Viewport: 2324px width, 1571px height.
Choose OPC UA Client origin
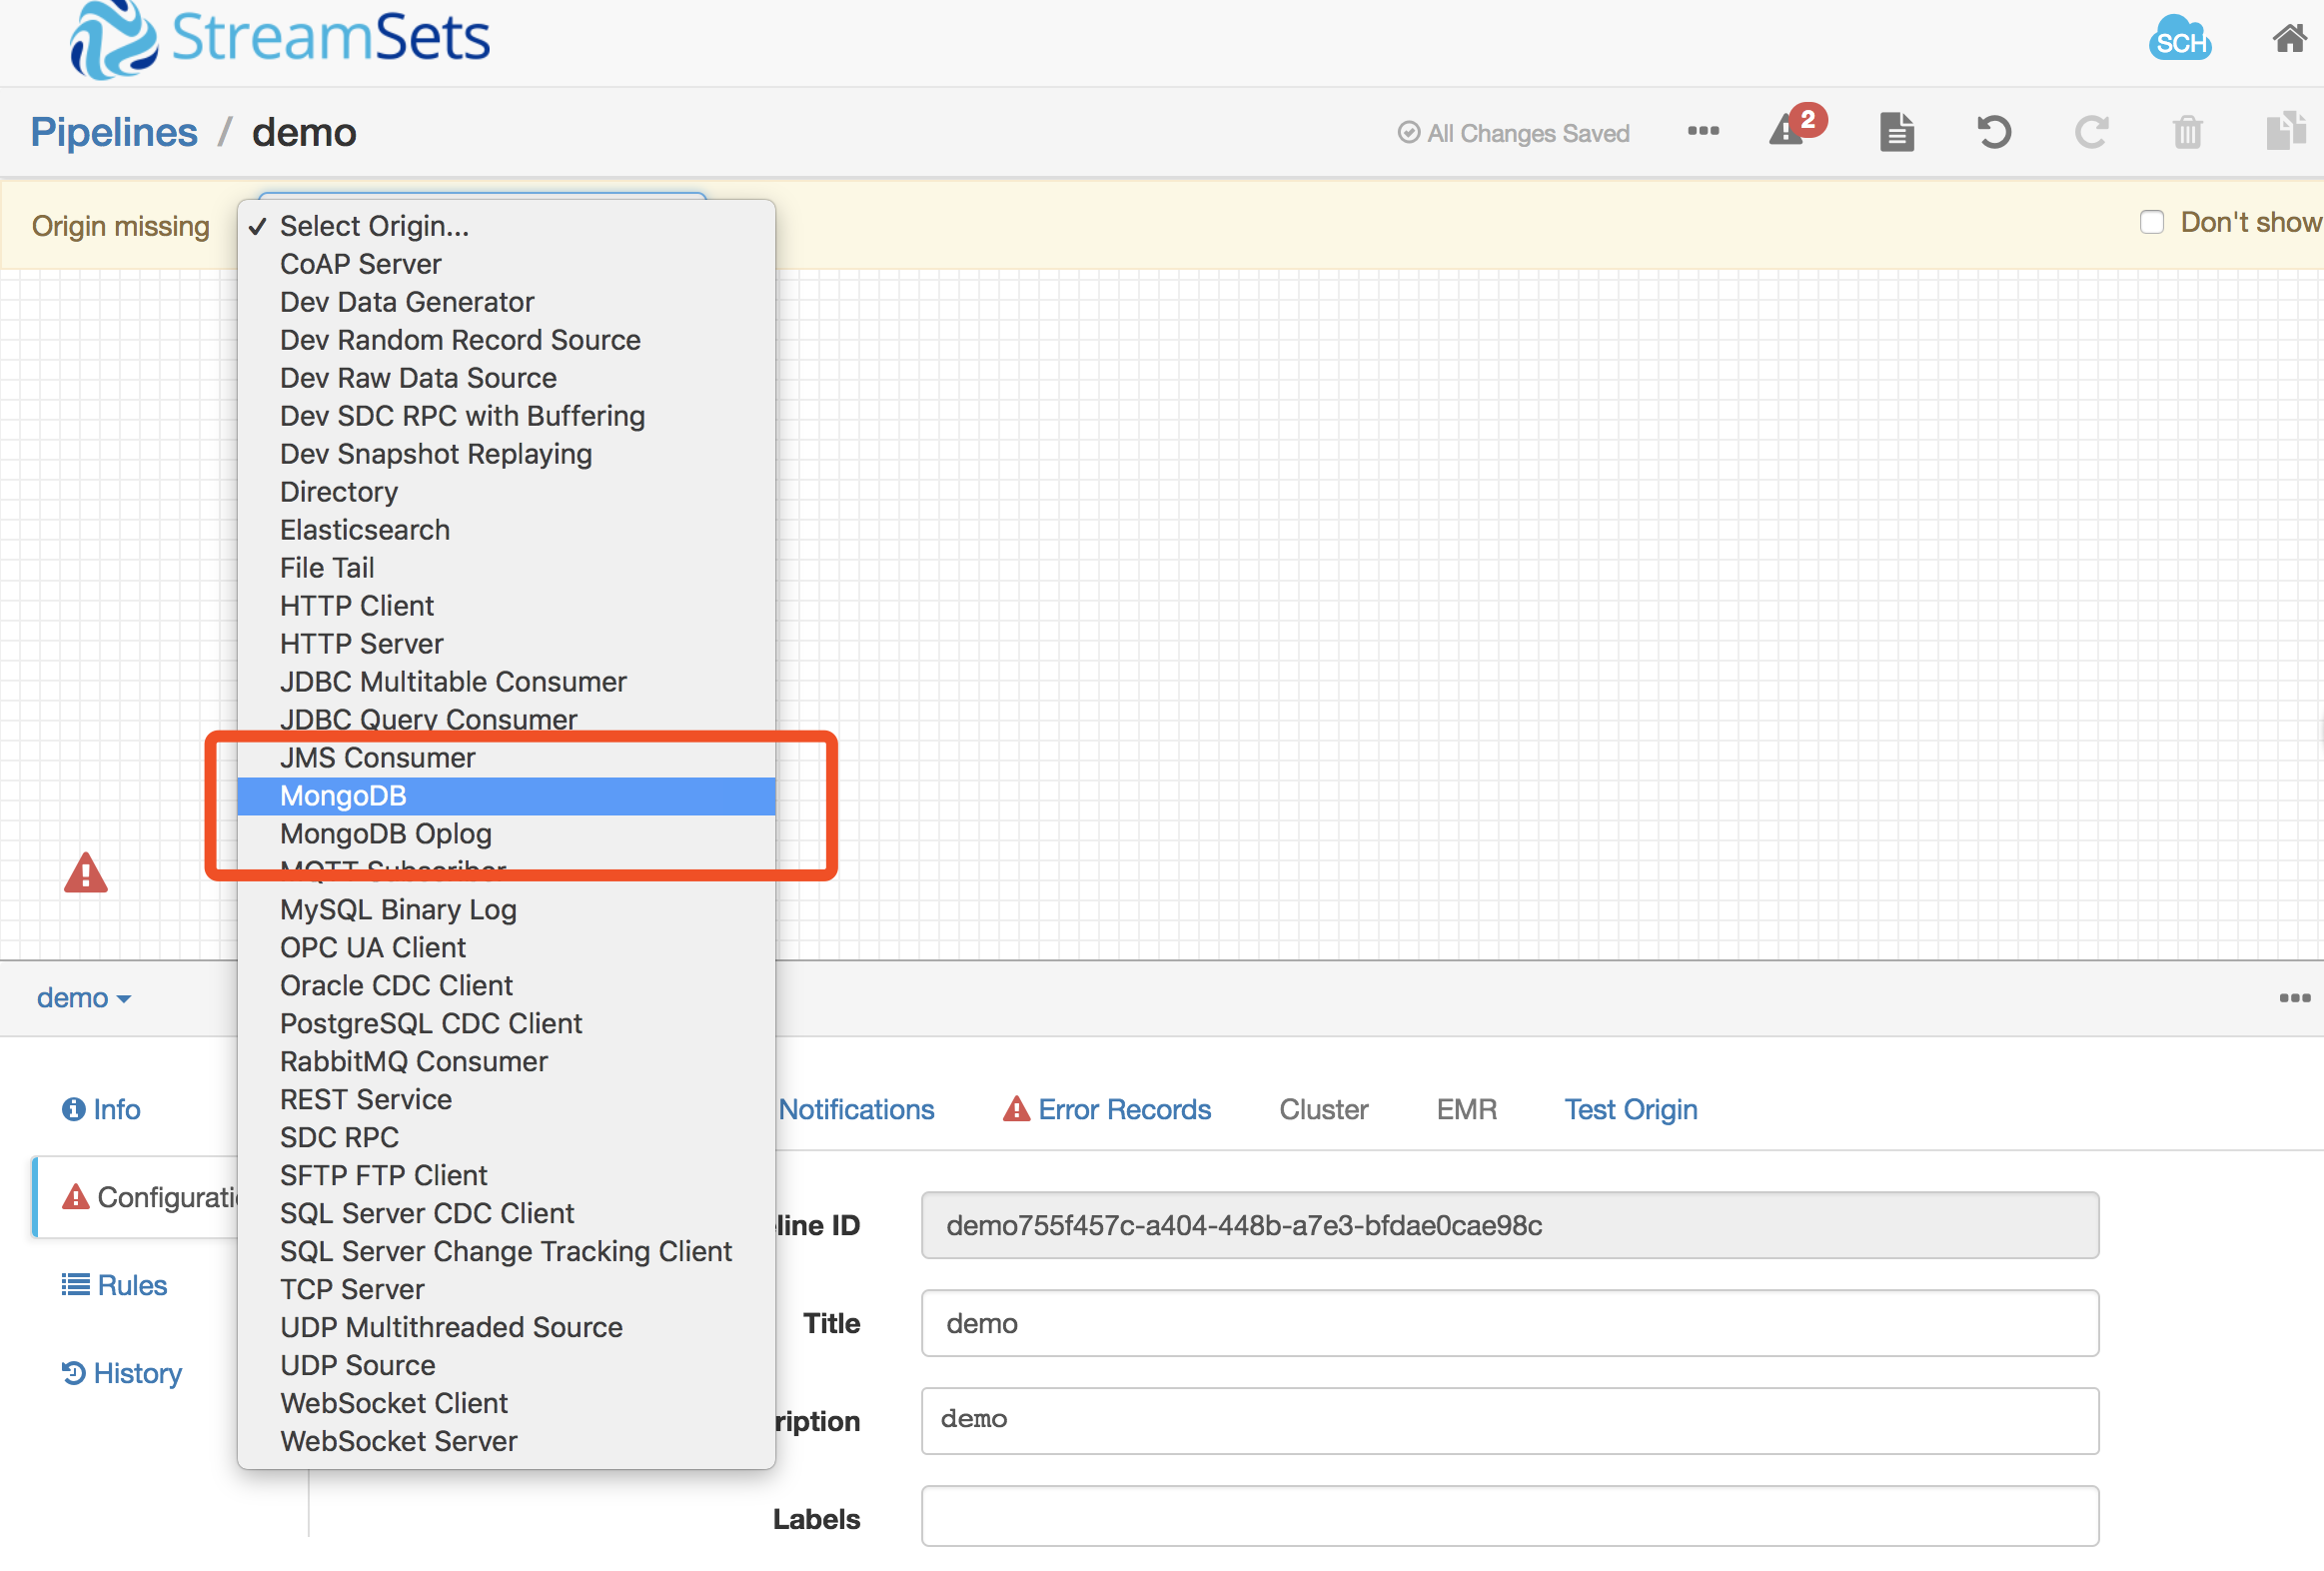tap(506, 948)
